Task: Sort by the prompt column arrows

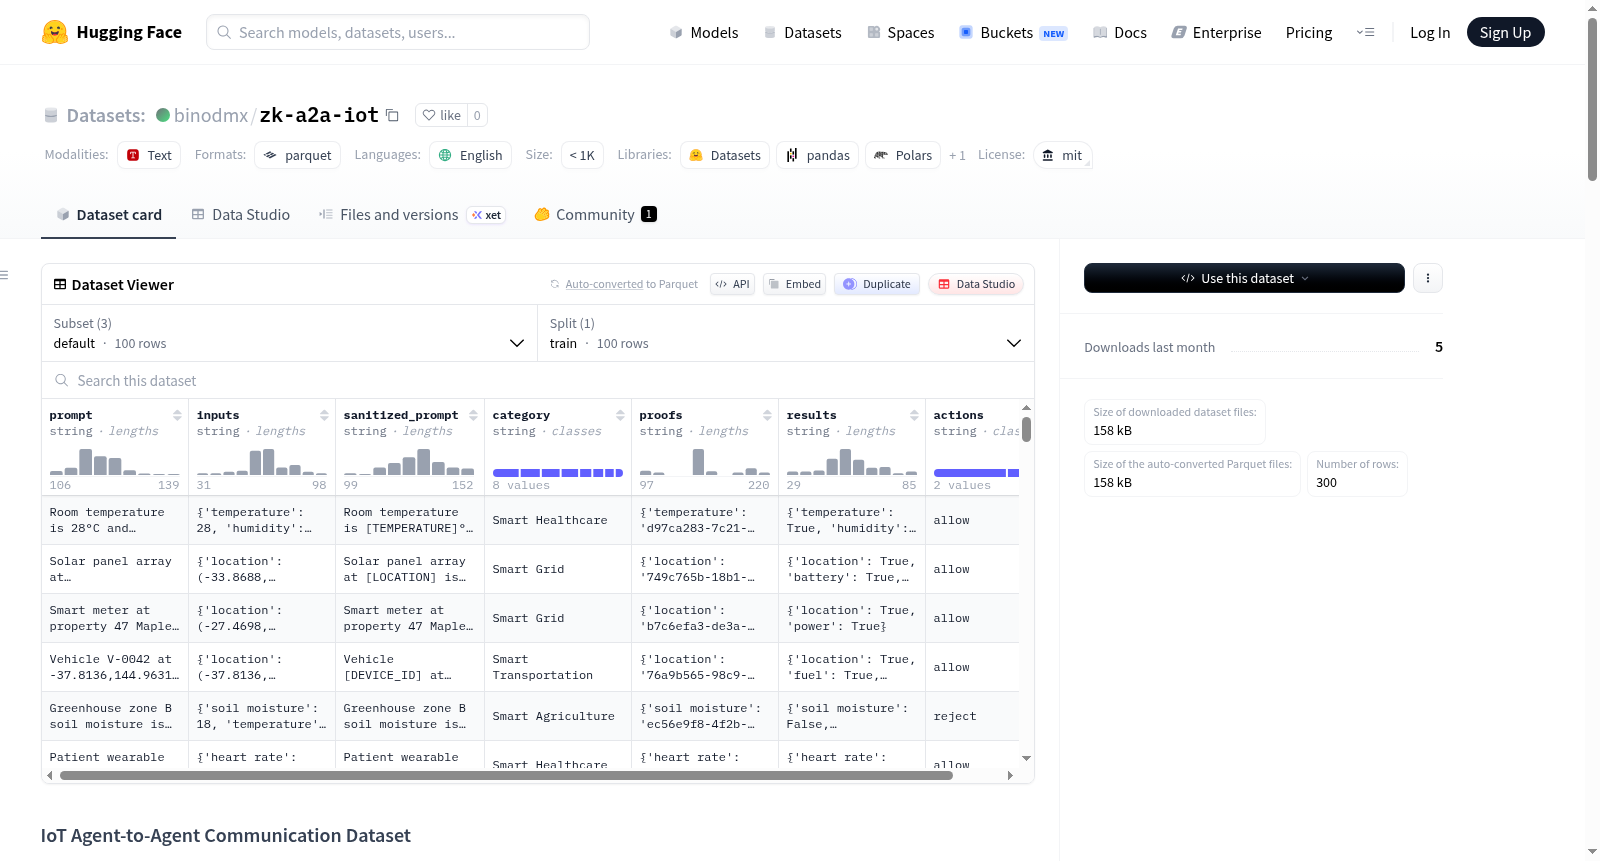Action: pos(177,415)
